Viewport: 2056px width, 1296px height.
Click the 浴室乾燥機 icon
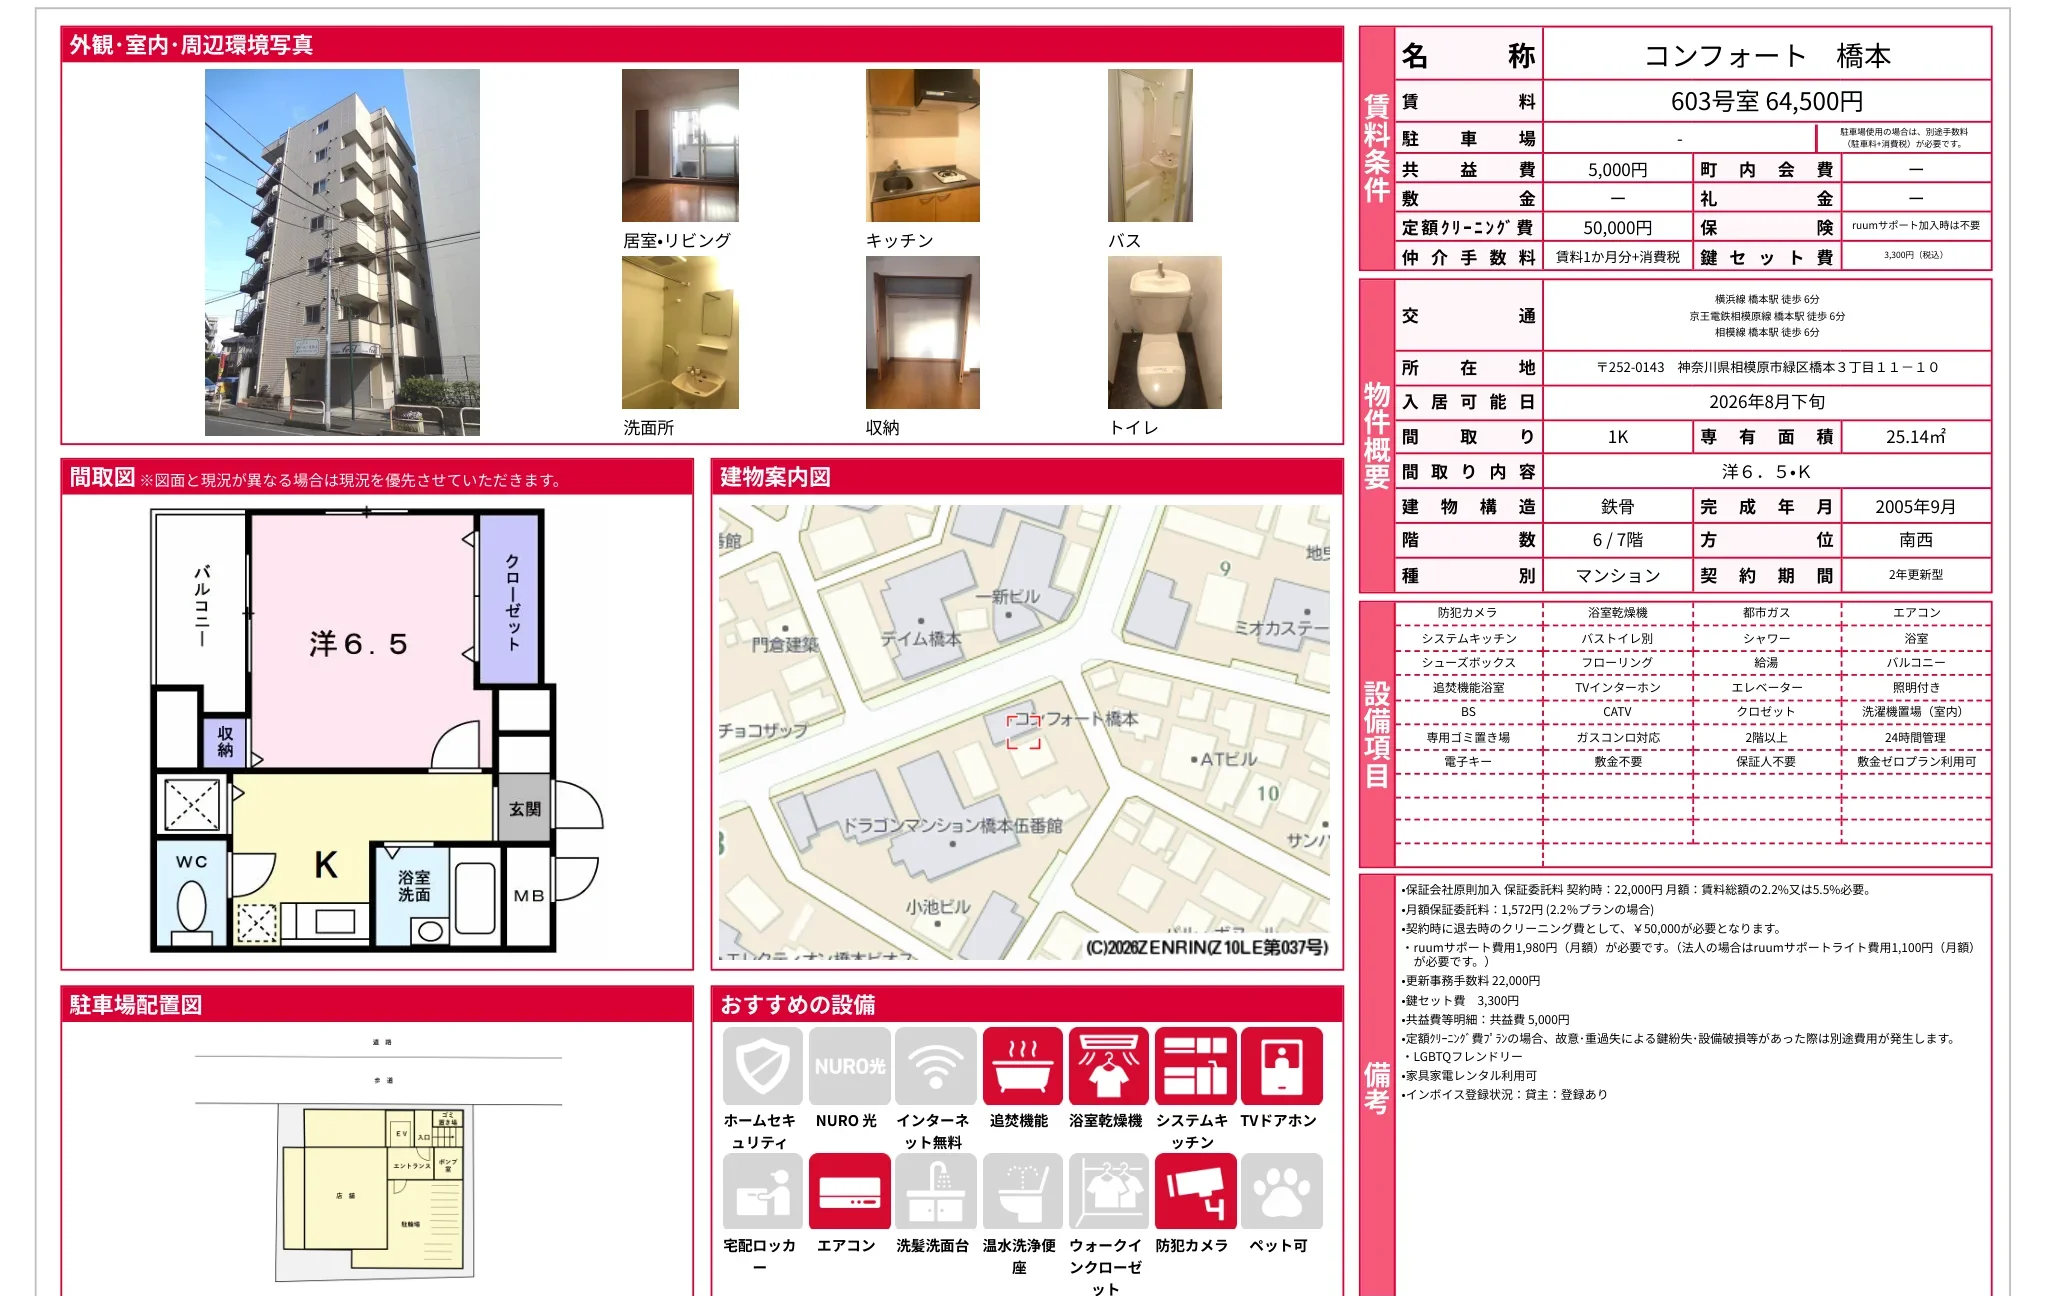(1108, 1066)
